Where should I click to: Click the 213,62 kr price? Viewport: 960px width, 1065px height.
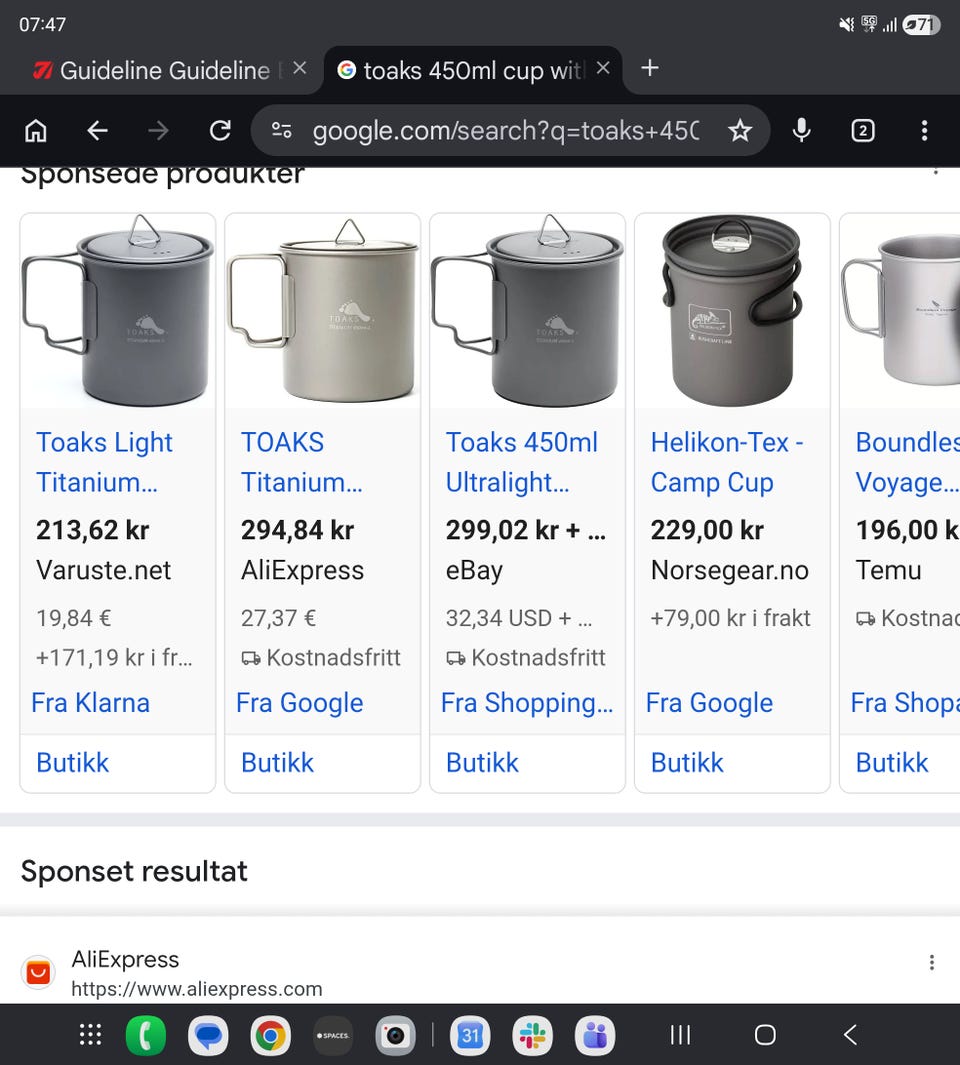tap(92, 530)
